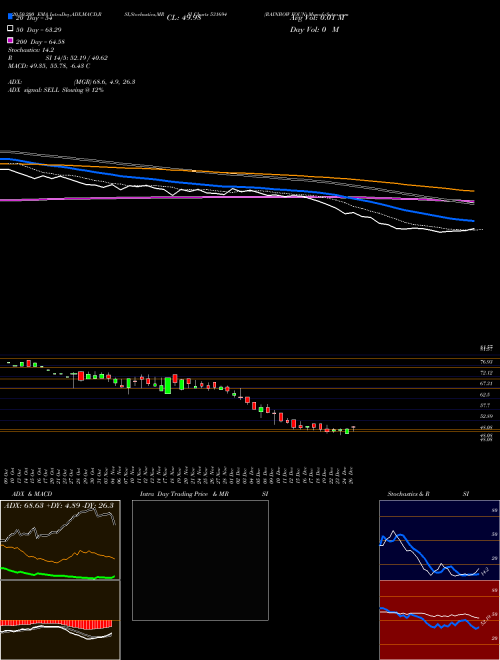Click the 67.31 price axis label

(x=486, y=383)
